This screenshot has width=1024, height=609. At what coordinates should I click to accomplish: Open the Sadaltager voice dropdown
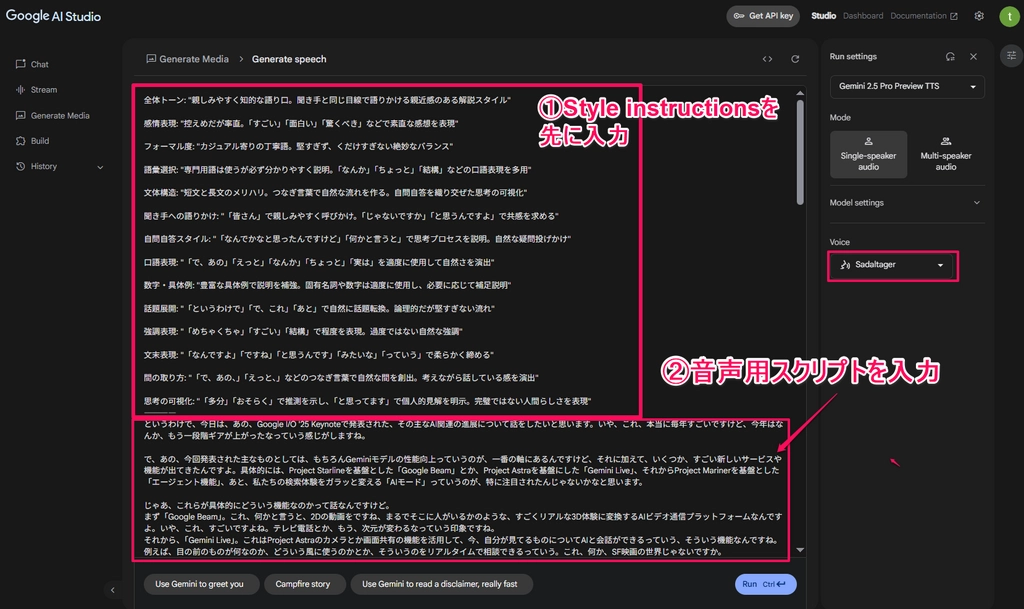click(892, 265)
